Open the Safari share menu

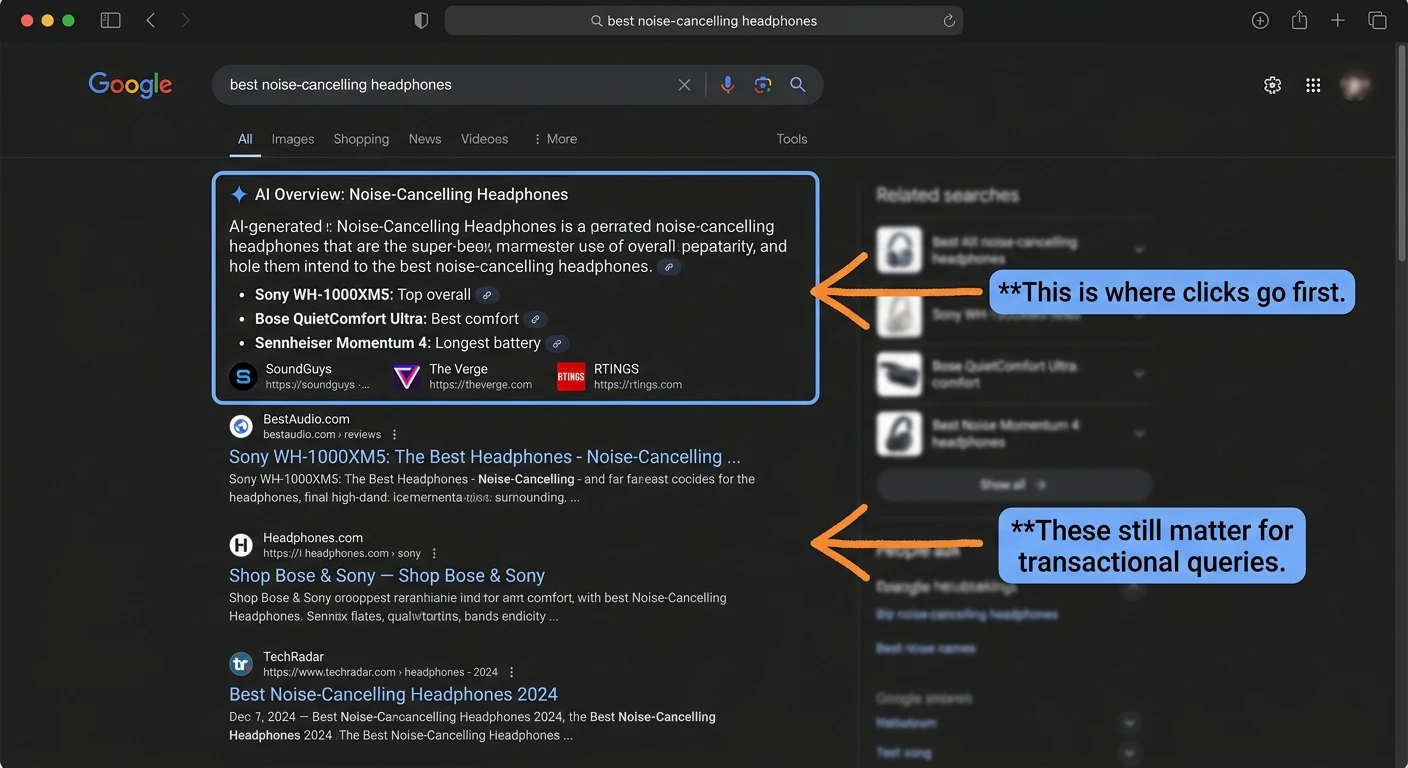point(1299,20)
